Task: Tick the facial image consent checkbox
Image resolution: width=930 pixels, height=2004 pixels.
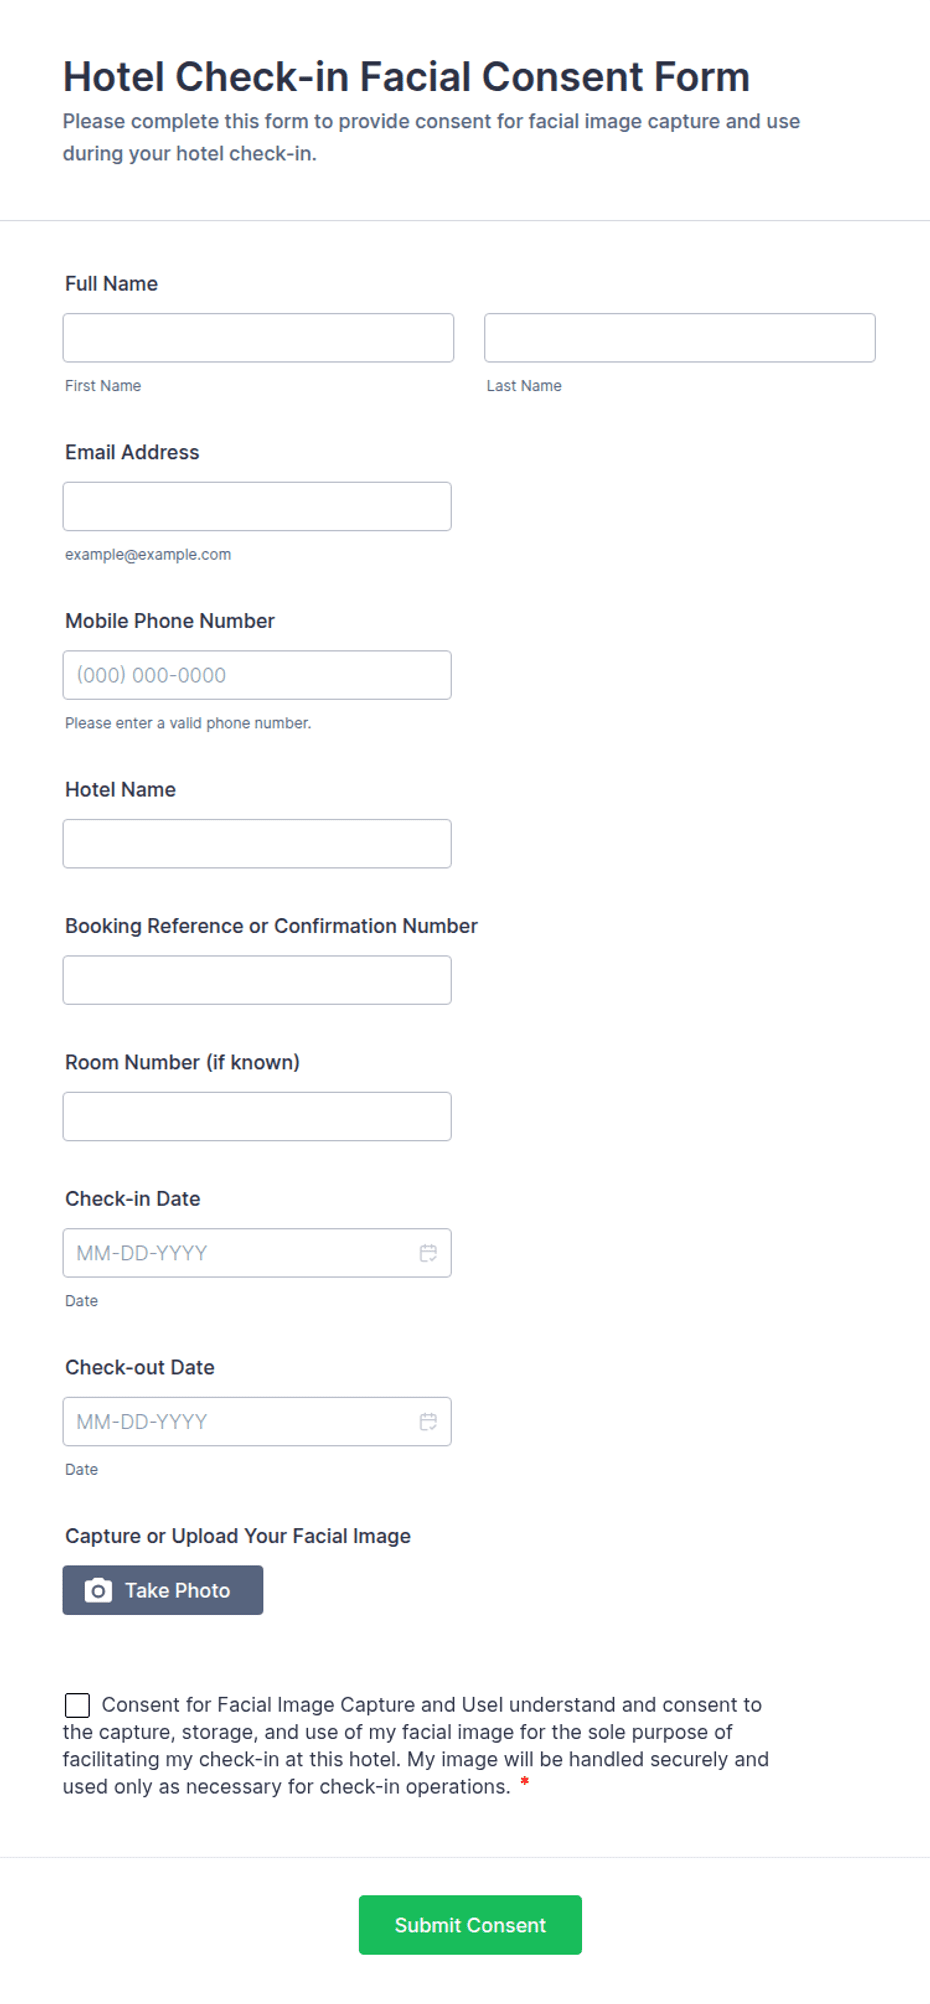Action: tap(77, 1705)
